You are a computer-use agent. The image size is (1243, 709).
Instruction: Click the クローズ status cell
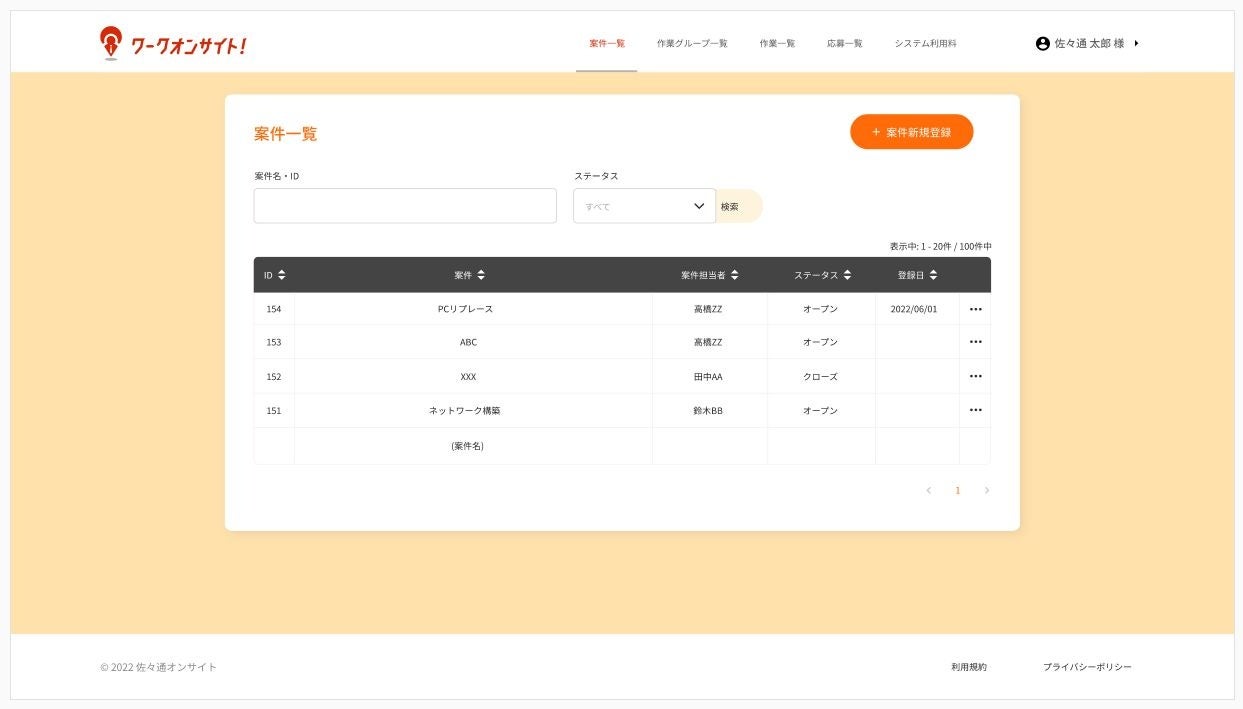821,377
